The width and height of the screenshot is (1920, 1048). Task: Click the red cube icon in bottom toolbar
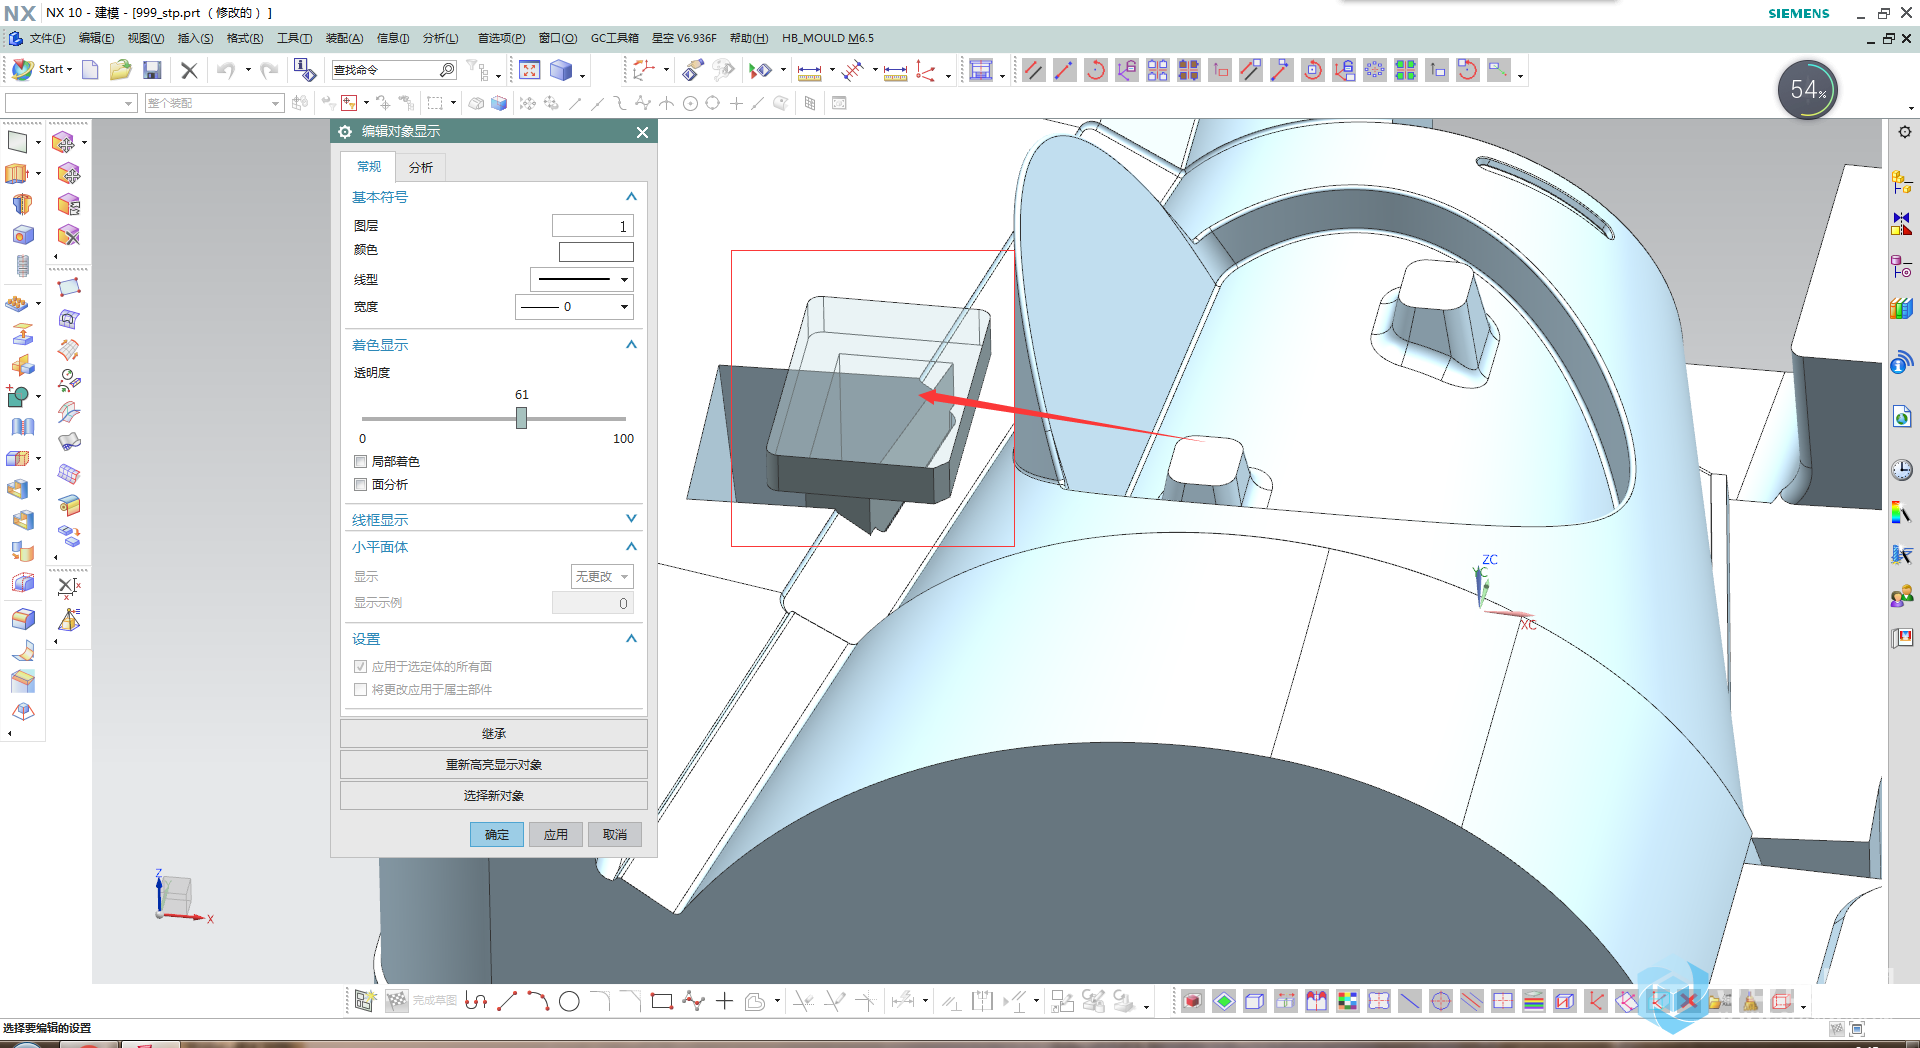(1193, 1001)
